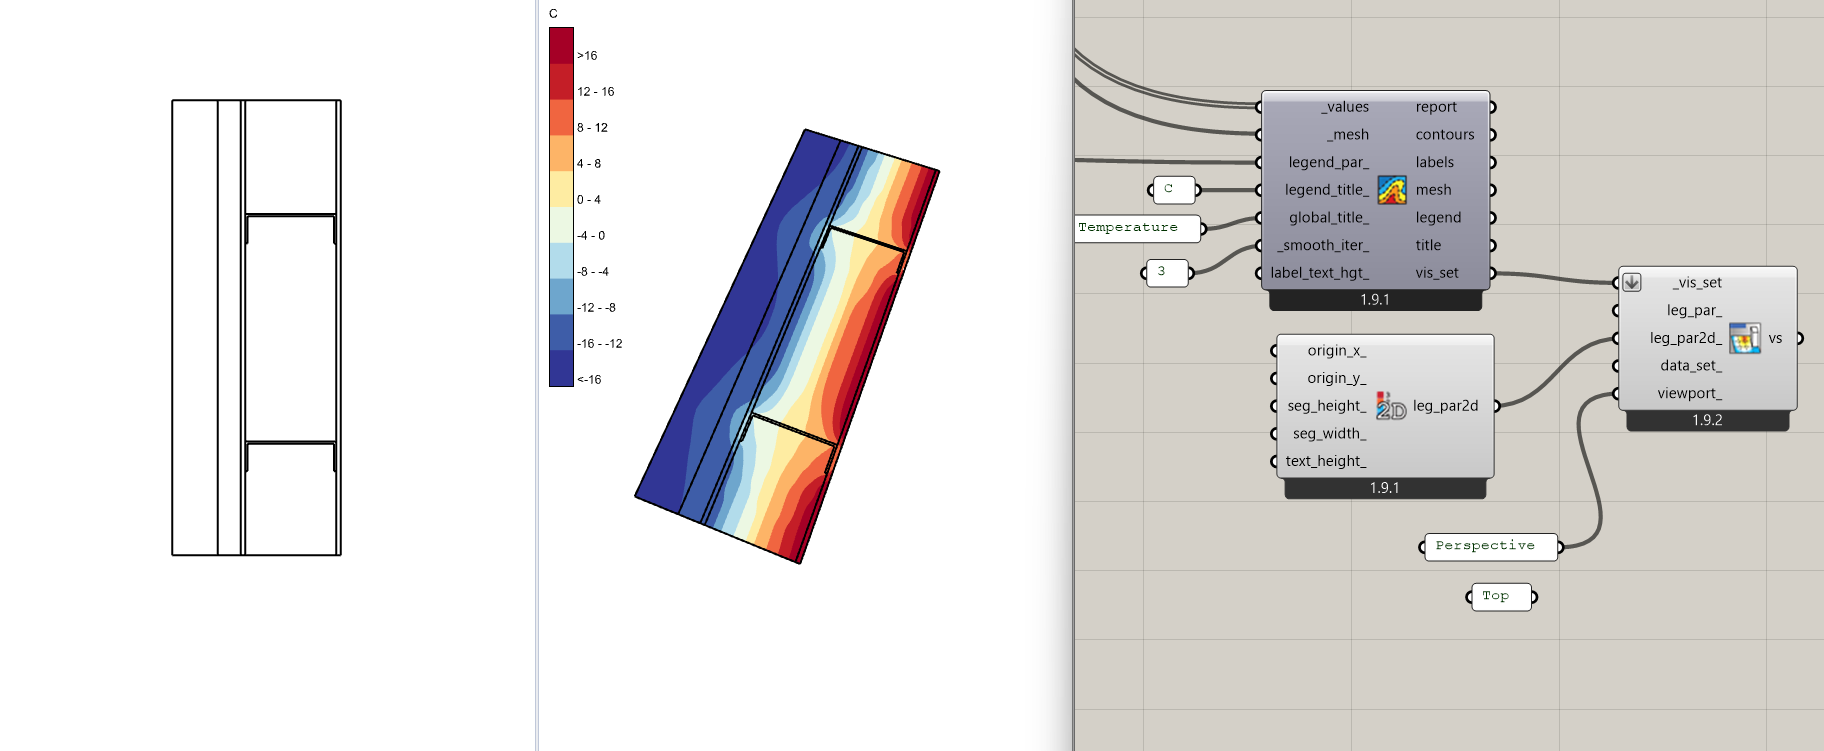Click the panel containing the letter C
Screen dimensions: 1824x751
pos(1173,189)
